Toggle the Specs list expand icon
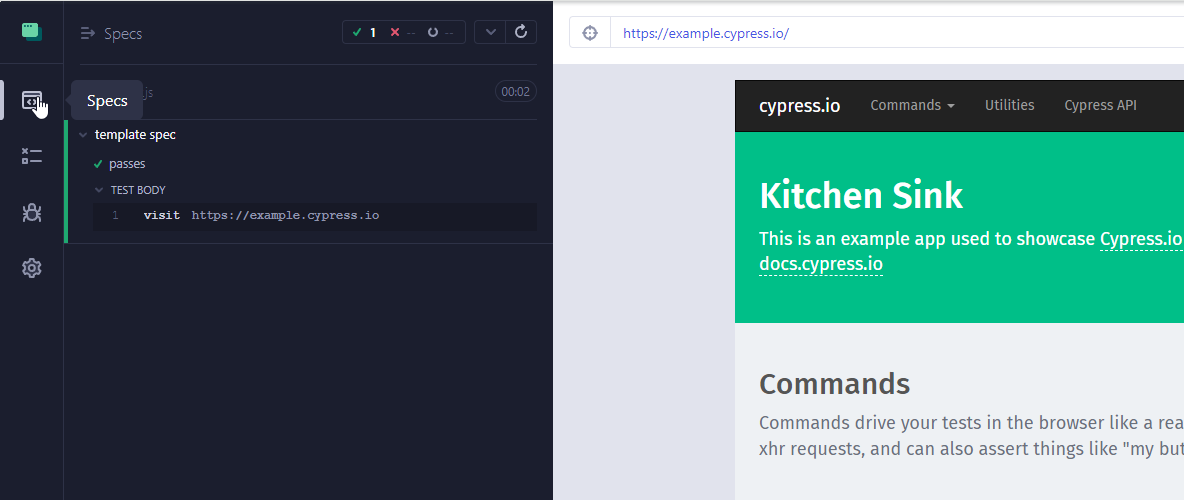Screen dimensions: 1184x500 tap(88, 33)
